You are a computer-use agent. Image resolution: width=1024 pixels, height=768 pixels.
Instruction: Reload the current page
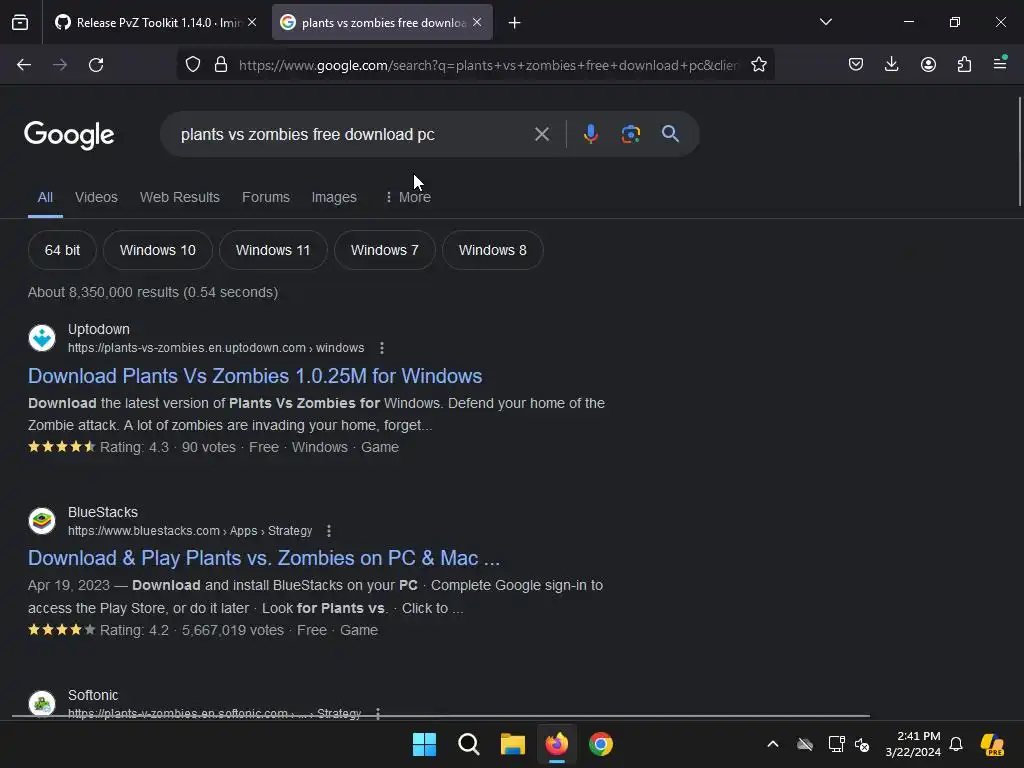click(x=96, y=65)
